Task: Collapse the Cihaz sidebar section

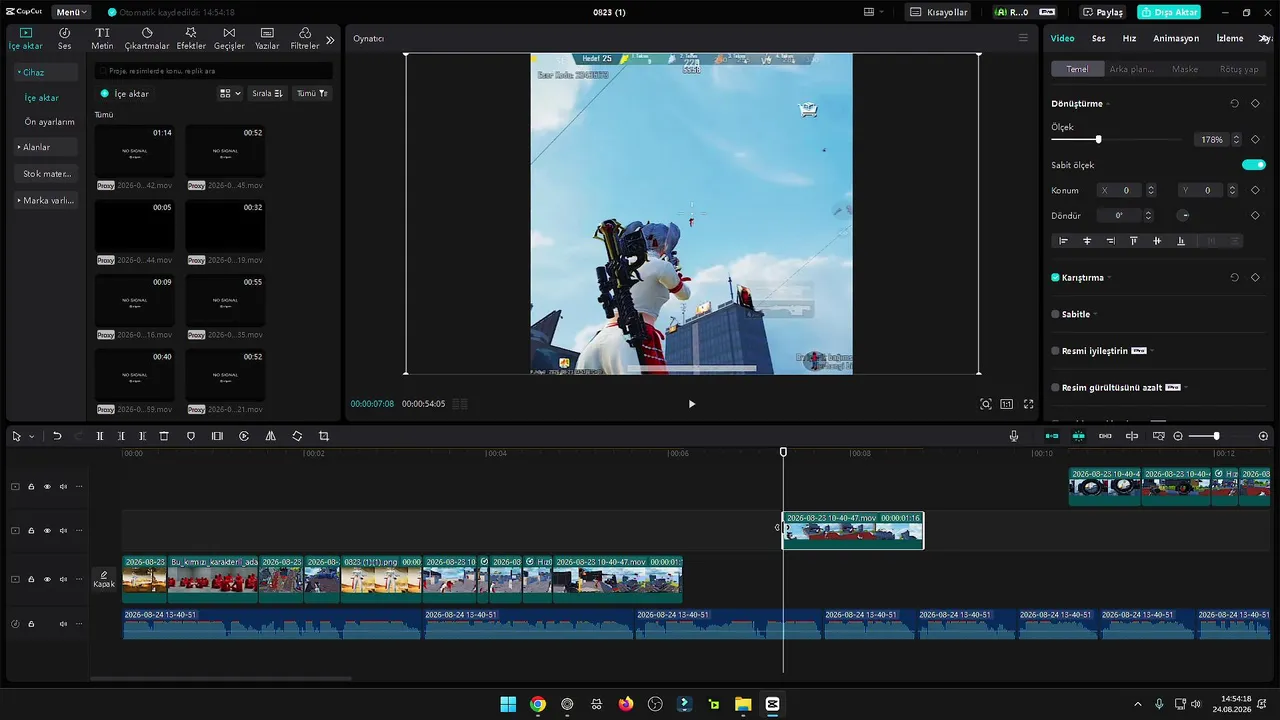Action: click(46, 72)
